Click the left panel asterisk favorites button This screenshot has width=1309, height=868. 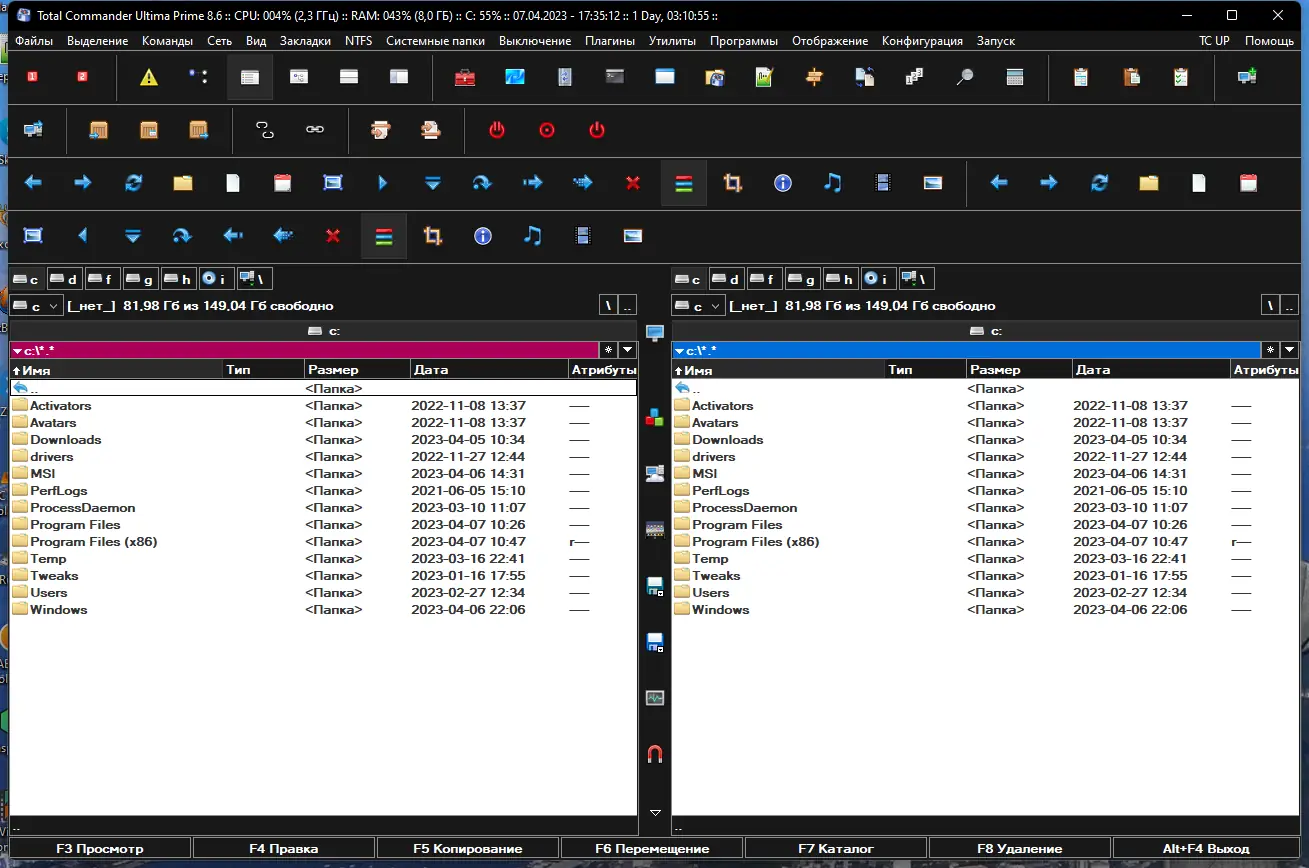click(x=608, y=350)
